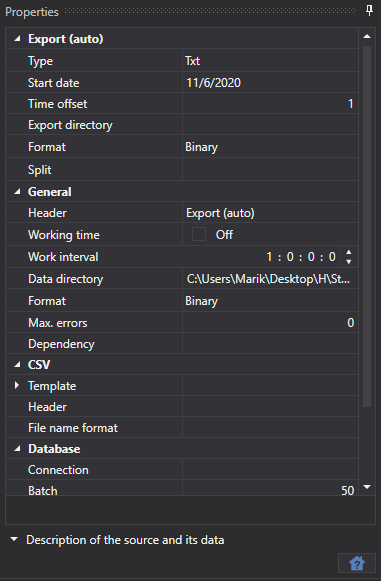
Task: Collapse the source description area
Action: pyautogui.click(x=14, y=540)
